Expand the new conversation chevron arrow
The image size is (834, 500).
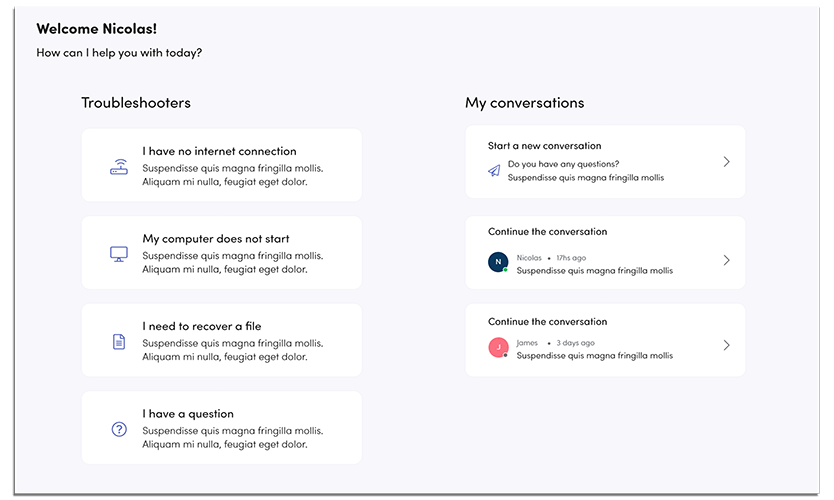point(727,162)
